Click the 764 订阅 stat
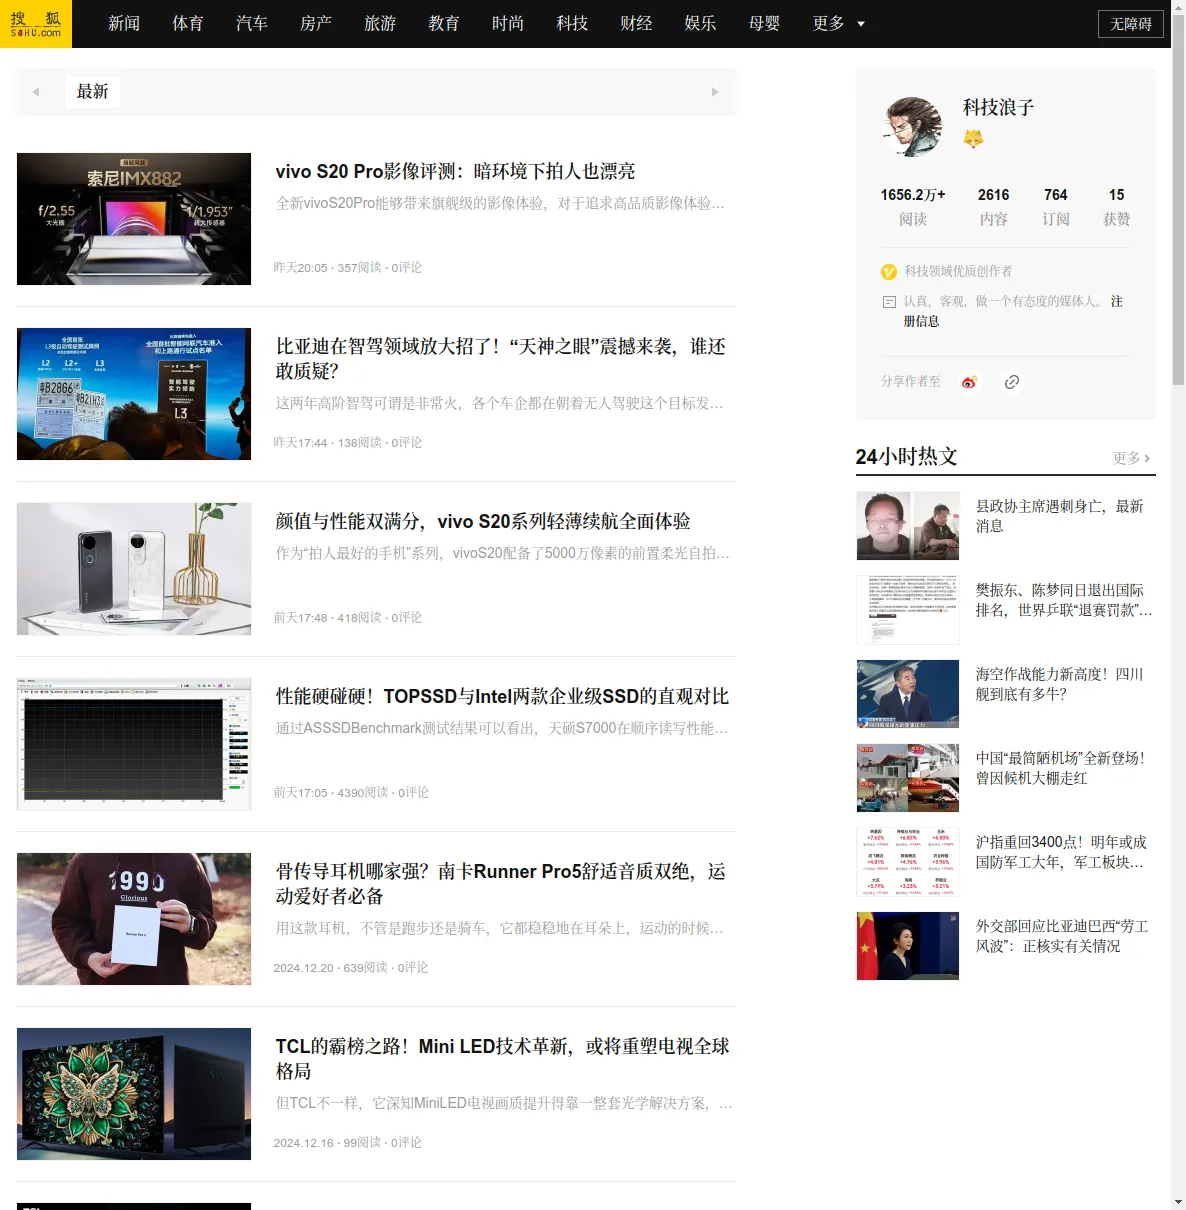The width and height of the screenshot is (1186, 1210). point(1056,207)
